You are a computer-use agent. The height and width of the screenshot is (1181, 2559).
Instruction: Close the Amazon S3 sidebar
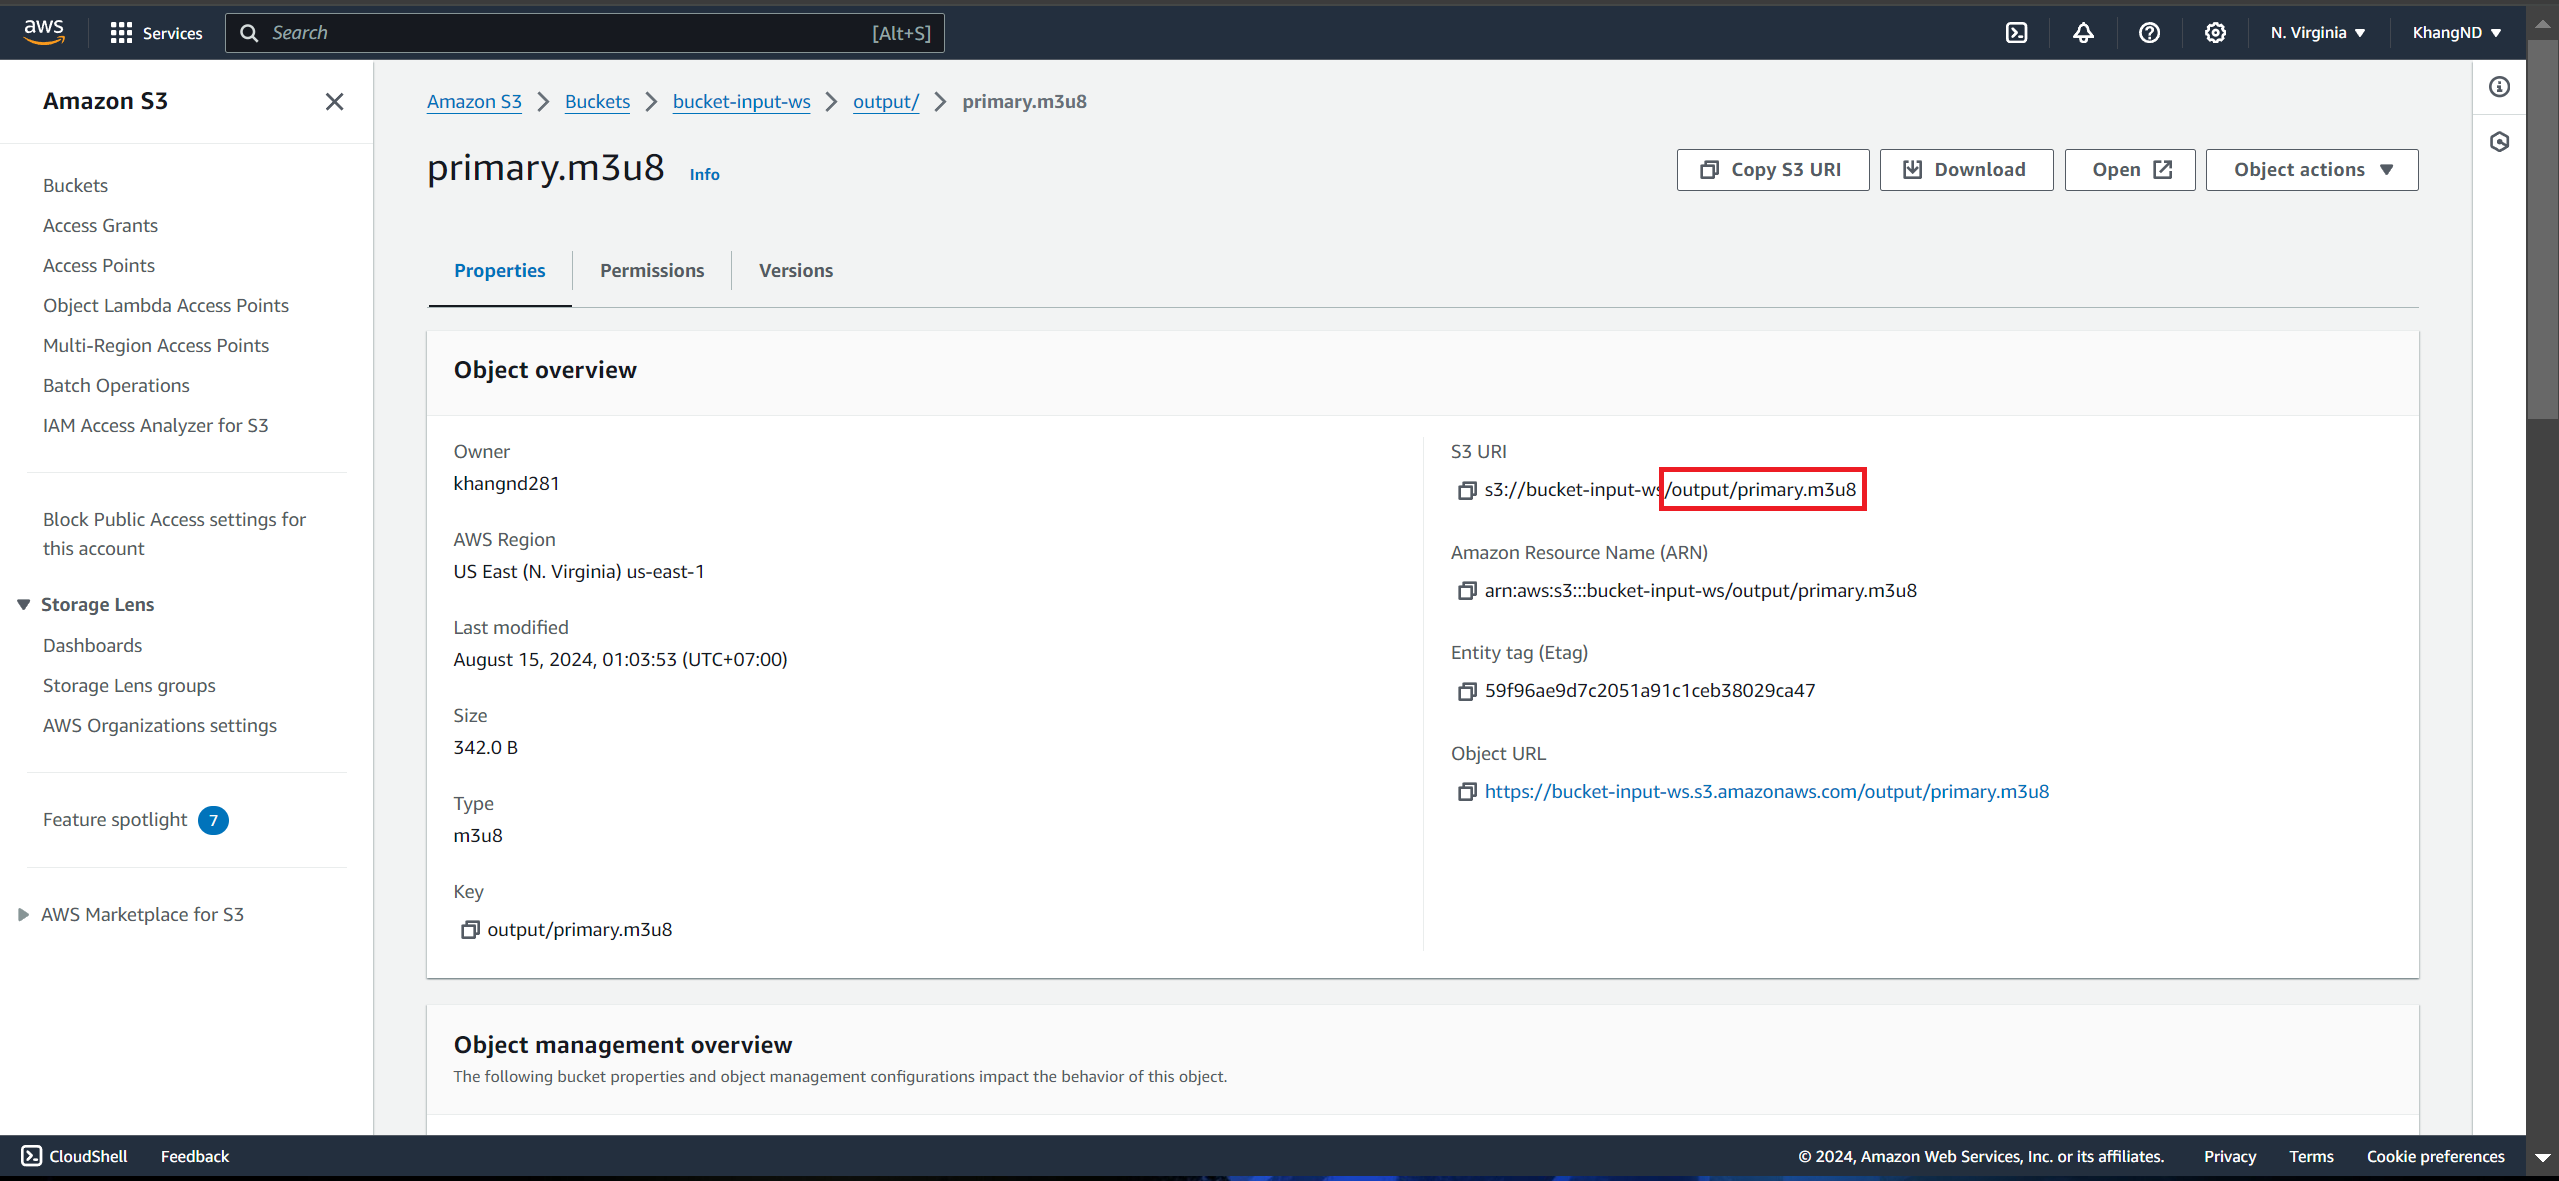click(335, 102)
